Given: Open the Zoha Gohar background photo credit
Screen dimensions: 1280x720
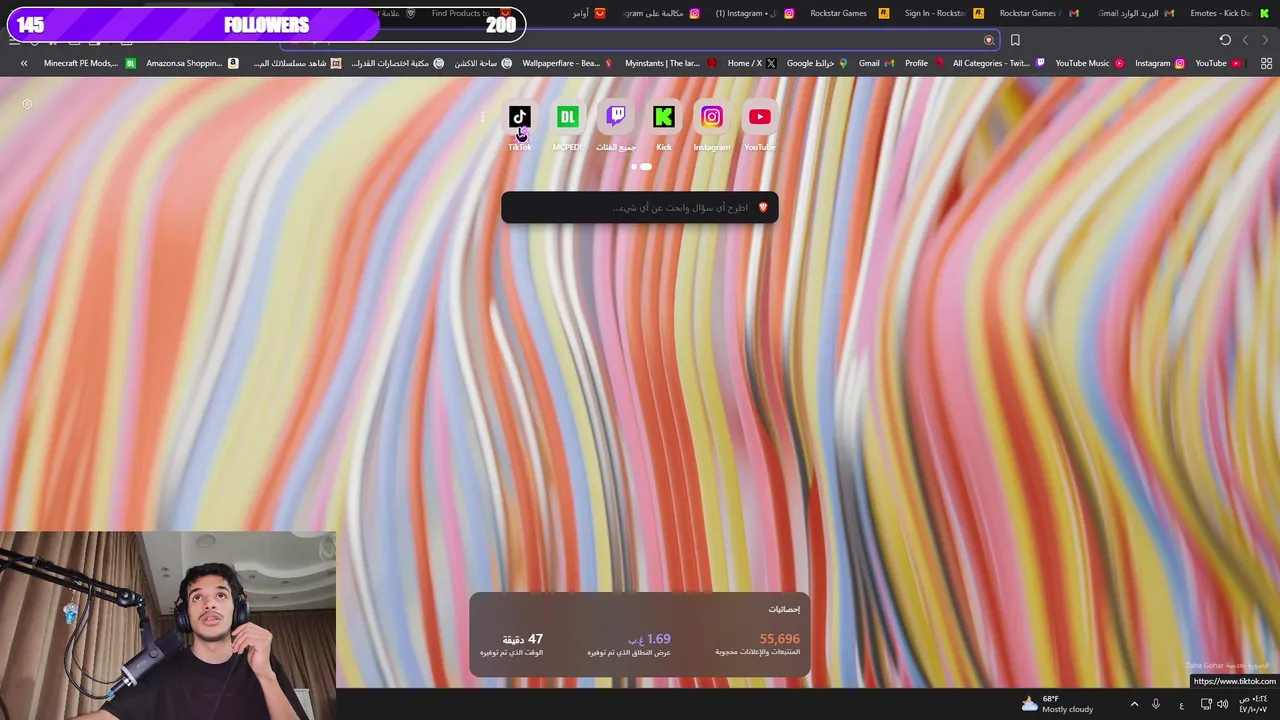Looking at the screenshot, I should [1226, 665].
